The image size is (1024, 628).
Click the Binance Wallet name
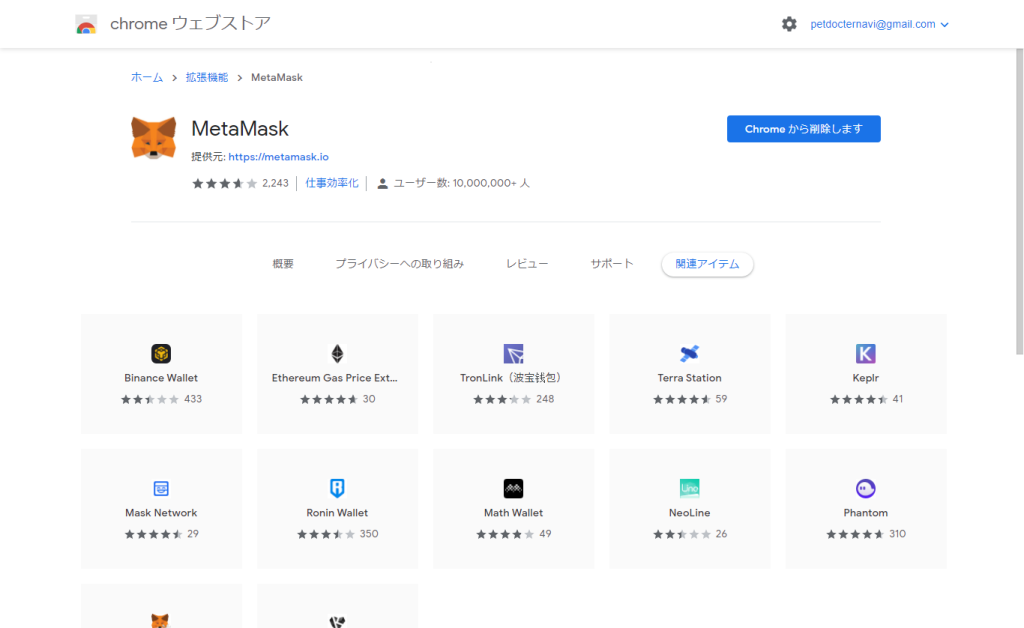point(161,378)
